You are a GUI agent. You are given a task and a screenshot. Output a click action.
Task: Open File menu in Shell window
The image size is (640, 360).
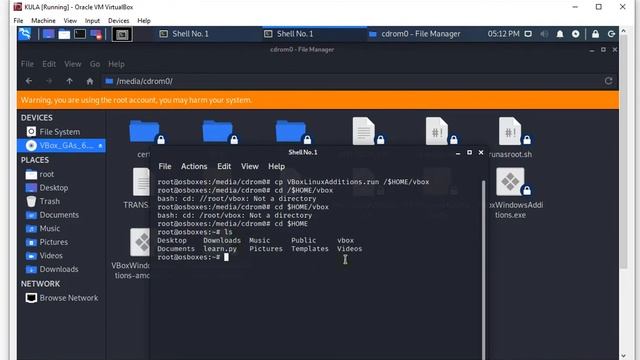[x=165, y=167]
